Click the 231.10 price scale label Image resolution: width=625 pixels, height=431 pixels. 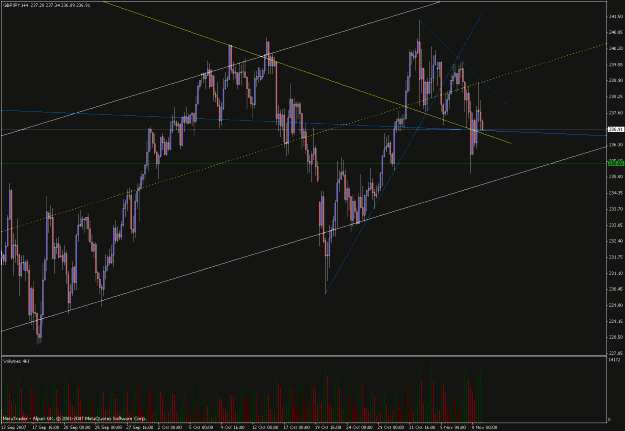(x=616, y=273)
